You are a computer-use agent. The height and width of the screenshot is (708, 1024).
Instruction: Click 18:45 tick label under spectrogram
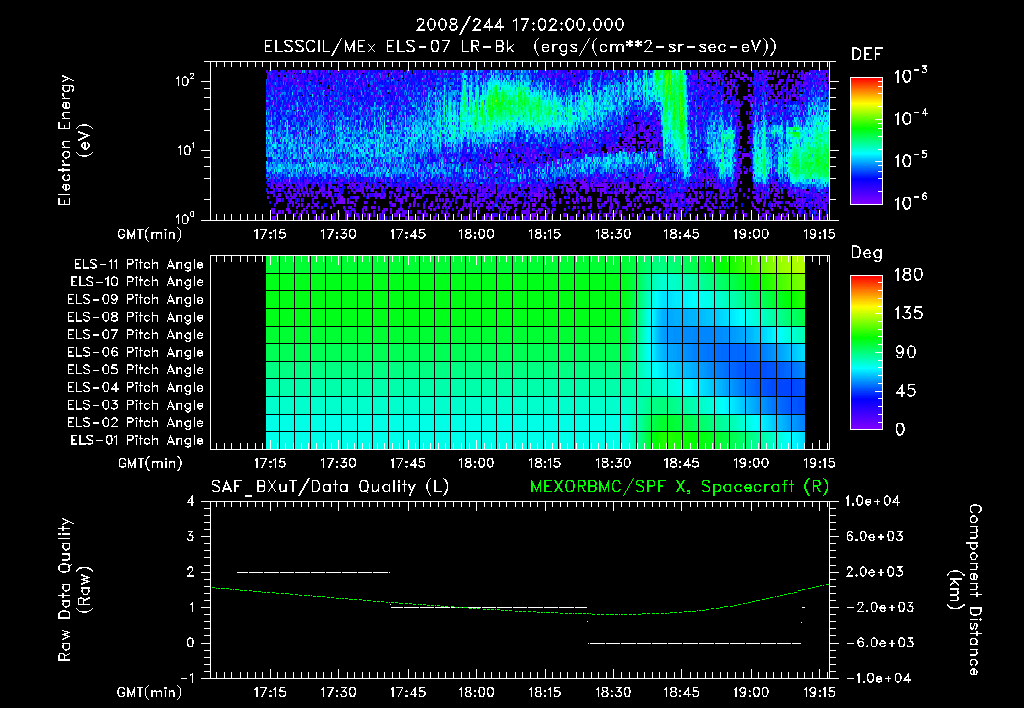tap(681, 234)
